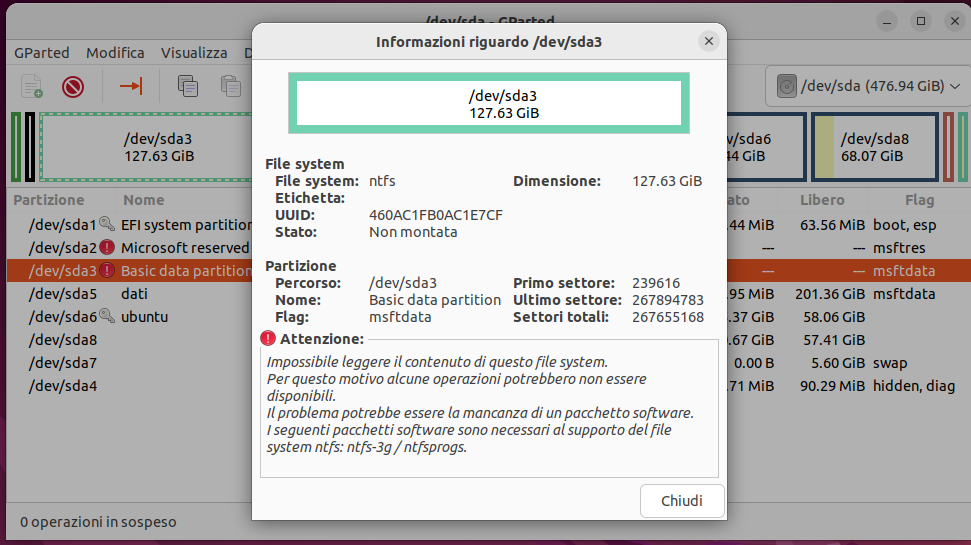Click 'hidden, diag' flag of /dev/sda4
Image resolution: width=971 pixels, height=545 pixels.
(x=914, y=386)
